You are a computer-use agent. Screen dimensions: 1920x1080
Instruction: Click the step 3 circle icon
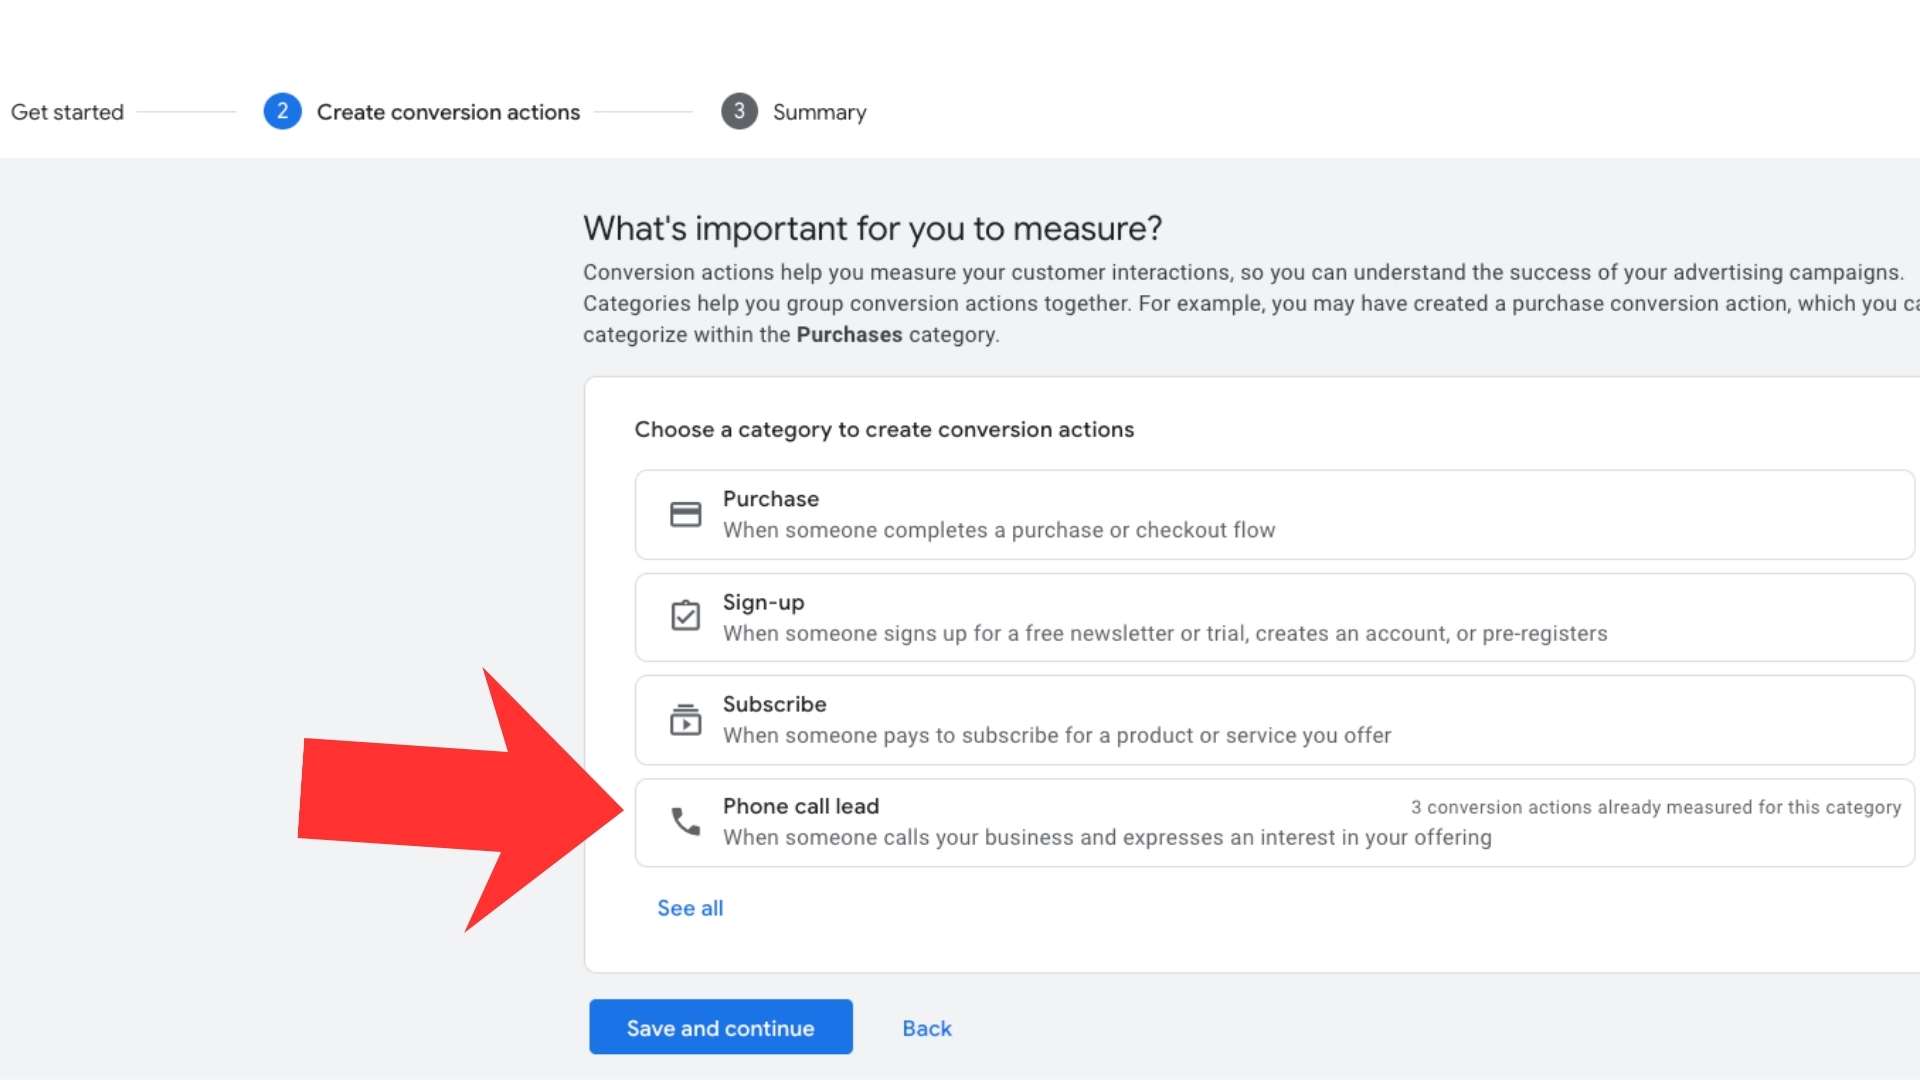tap(739, 111)
